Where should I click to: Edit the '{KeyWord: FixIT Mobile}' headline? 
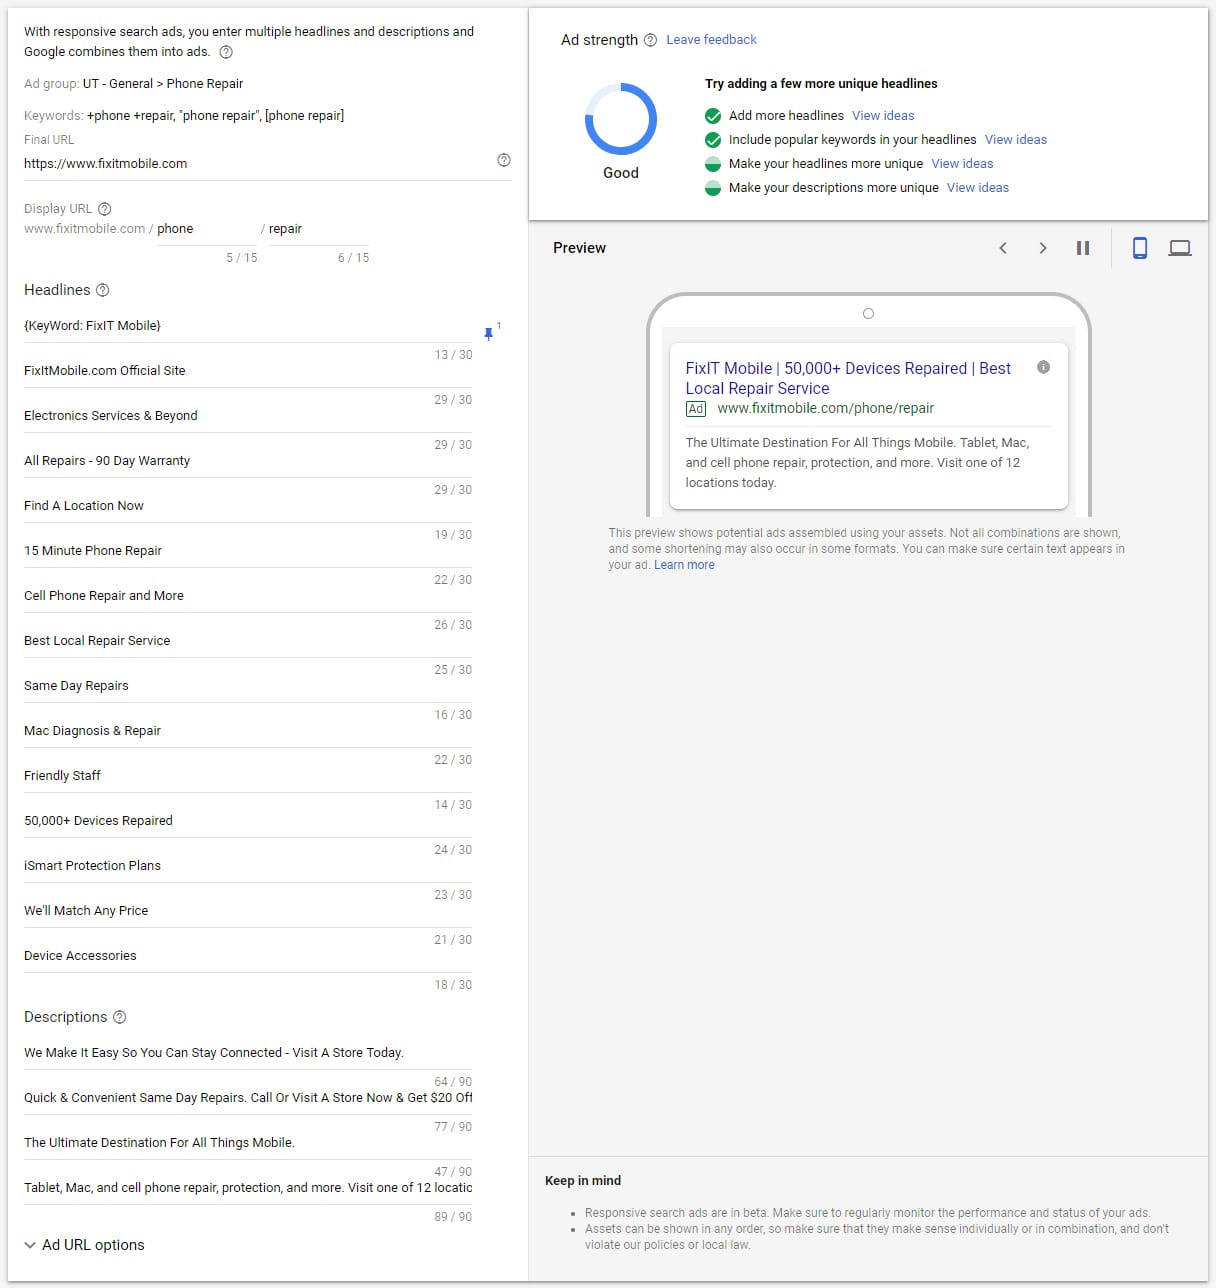coord(248,326)
